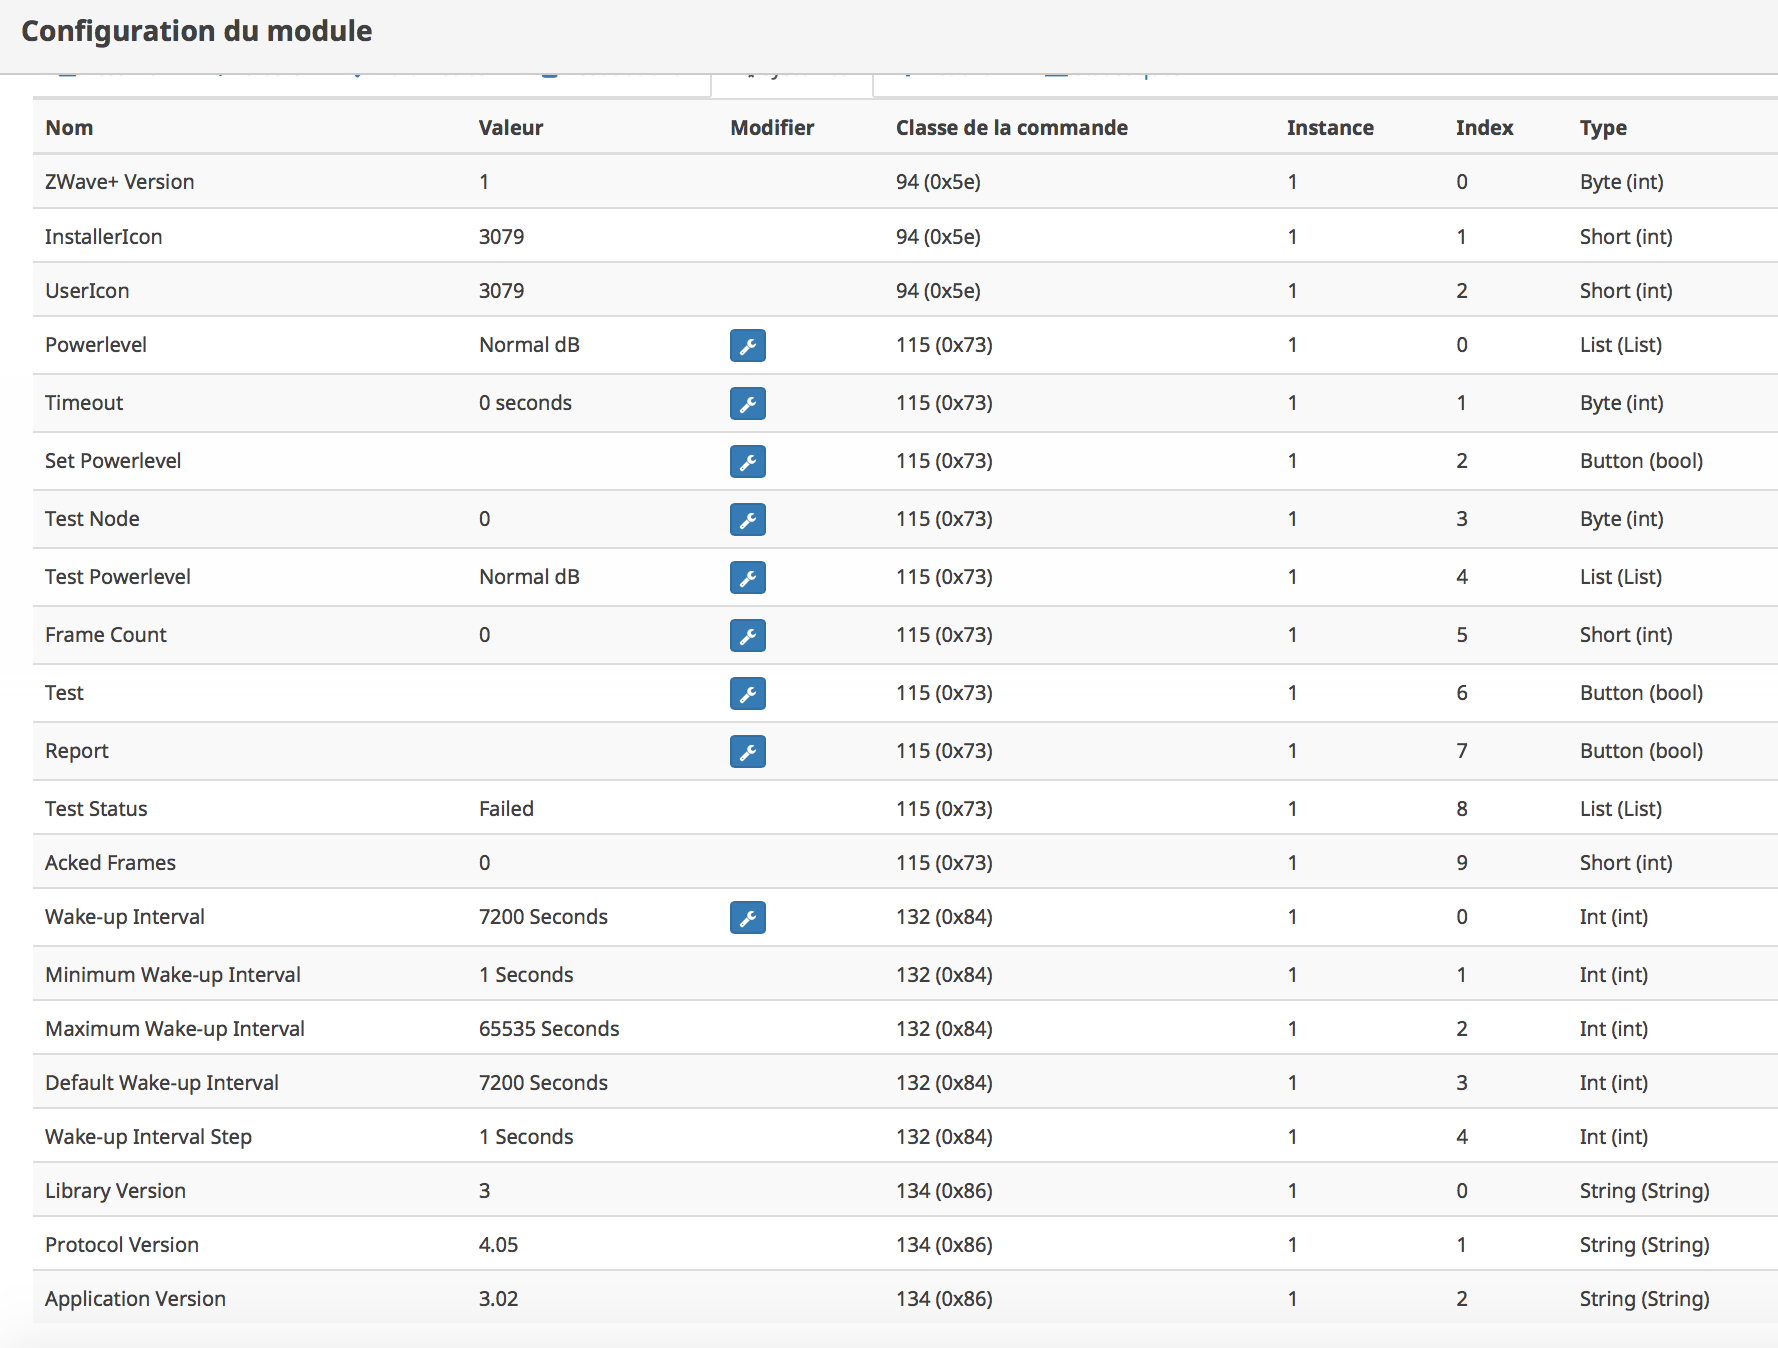Click the Nom column header

69,128
